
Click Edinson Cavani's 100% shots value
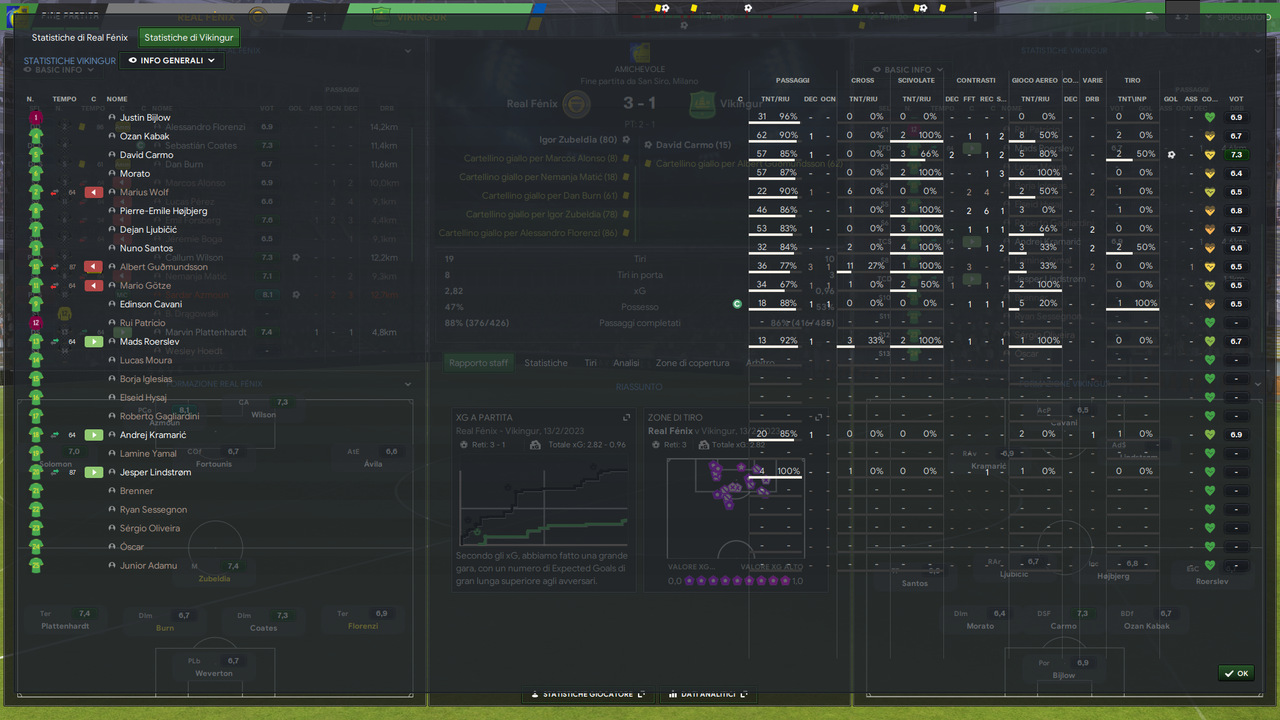1145,304
